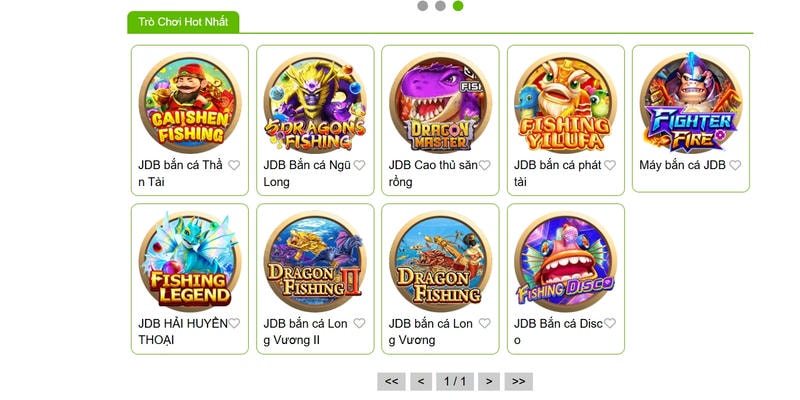Go to previous page arrow
Screen dimensions: 800x400
pyautogui.click(x=421, y=382)
